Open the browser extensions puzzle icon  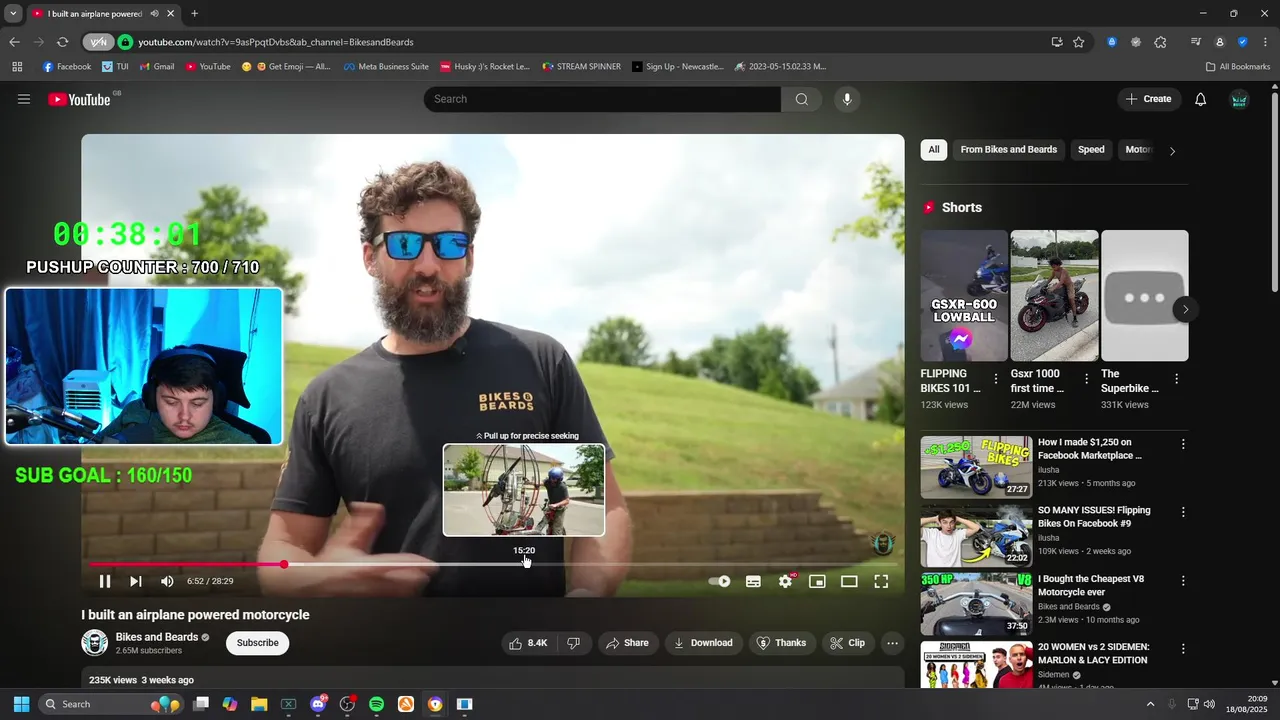click(x=1160, y=42)
